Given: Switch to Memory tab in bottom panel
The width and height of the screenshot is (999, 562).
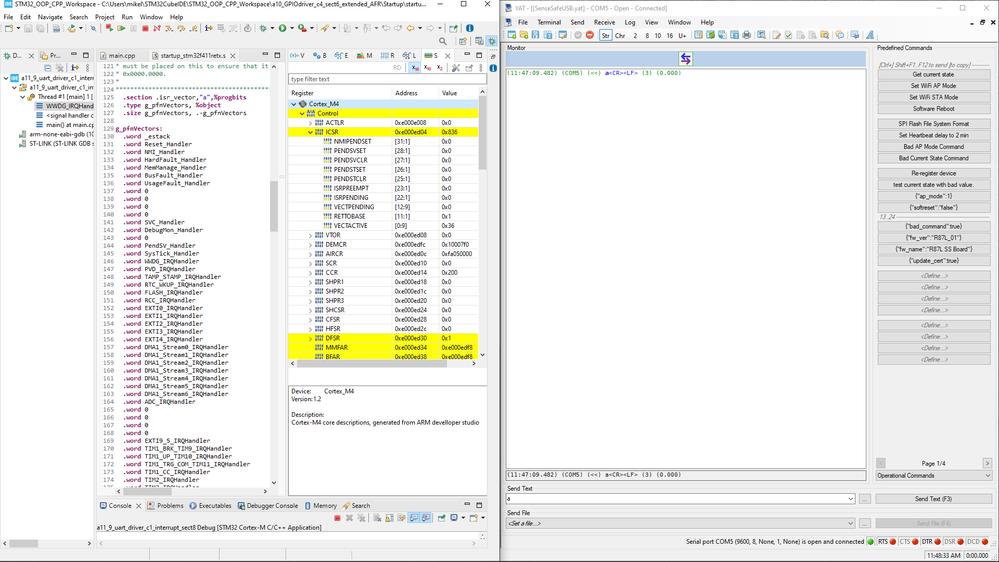Looking at the screenshot, I should point(320,506).
